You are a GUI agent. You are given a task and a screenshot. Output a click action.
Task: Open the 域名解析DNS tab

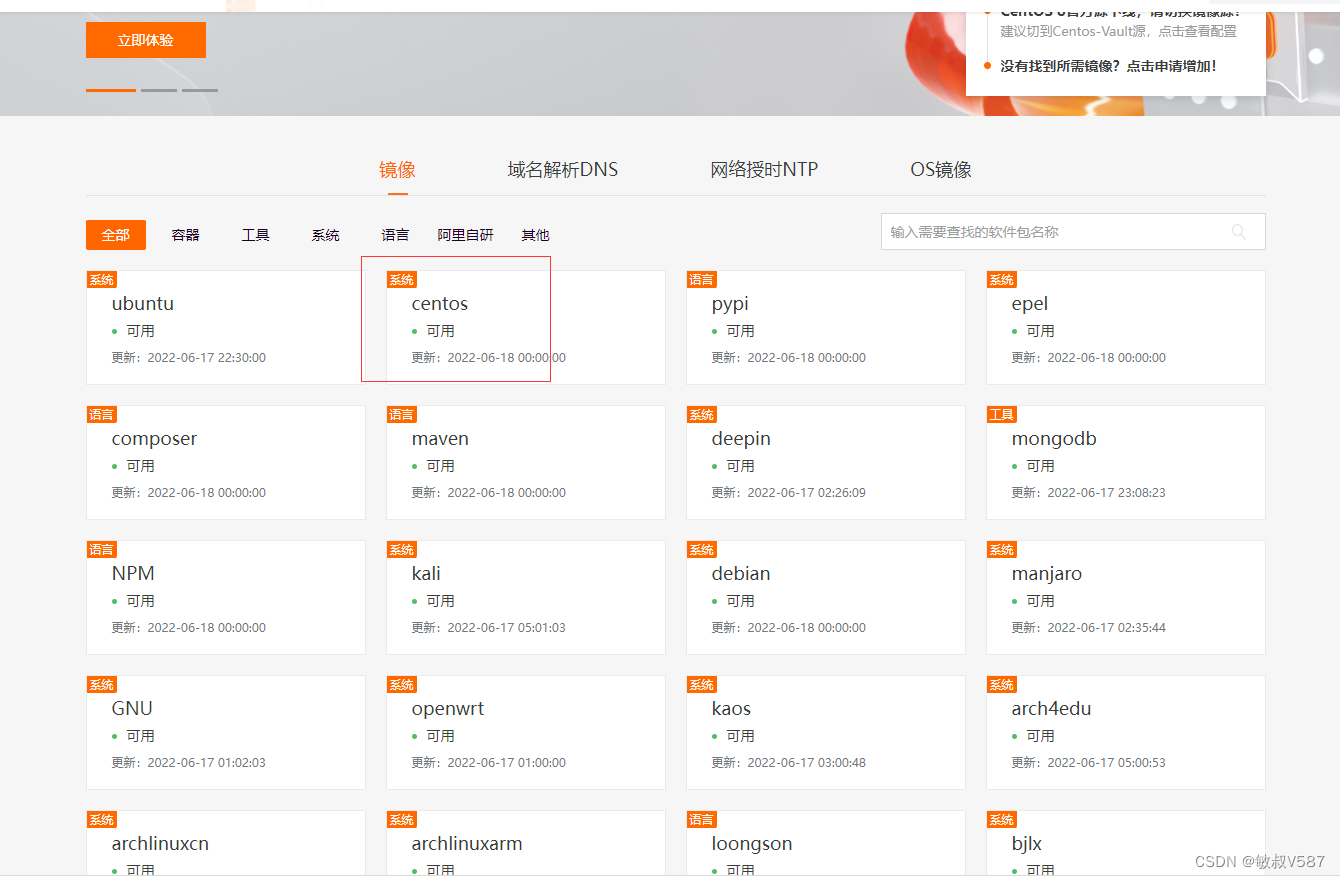click(x=563, y=170)
